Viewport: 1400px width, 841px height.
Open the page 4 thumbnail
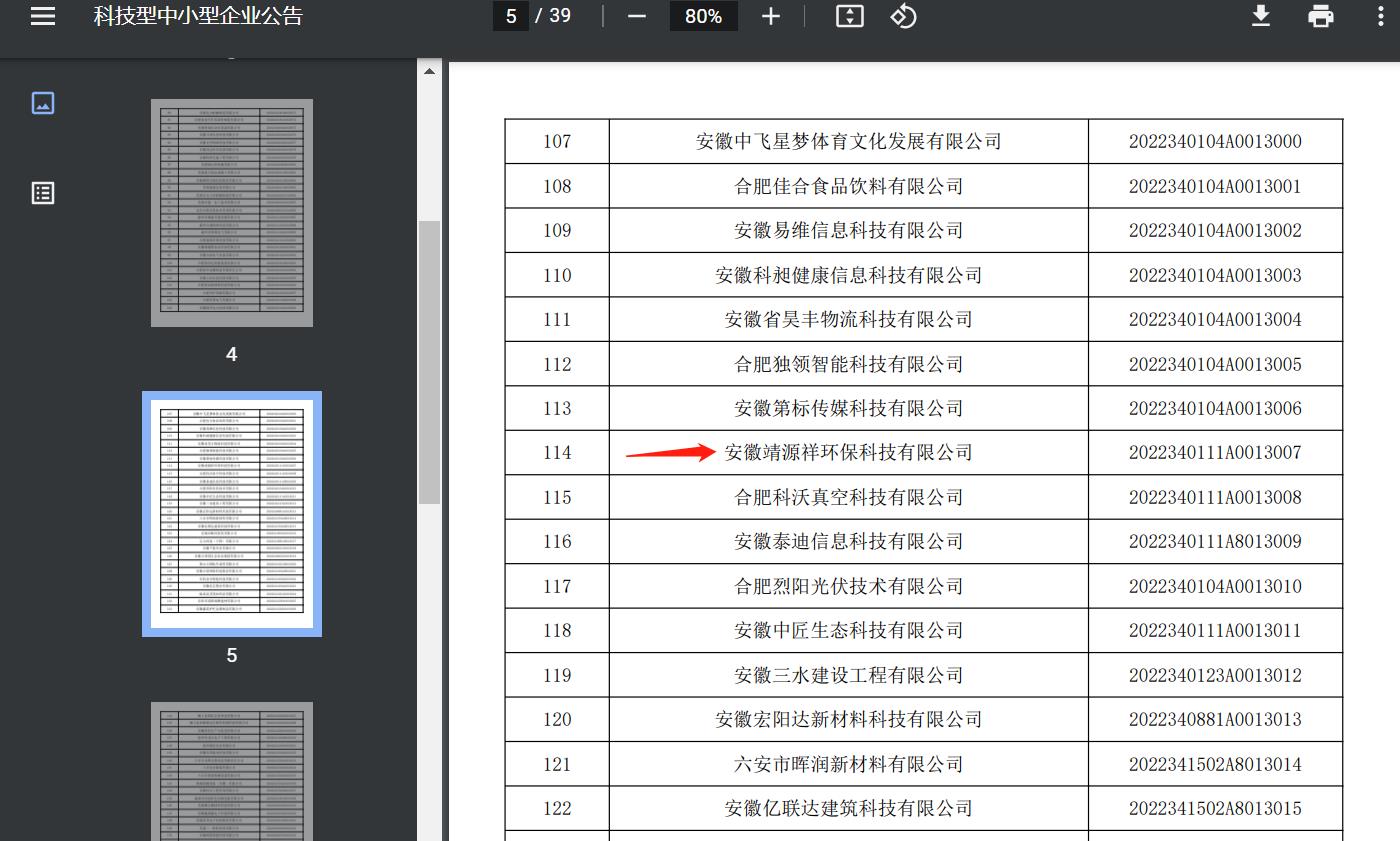point(232,213)
